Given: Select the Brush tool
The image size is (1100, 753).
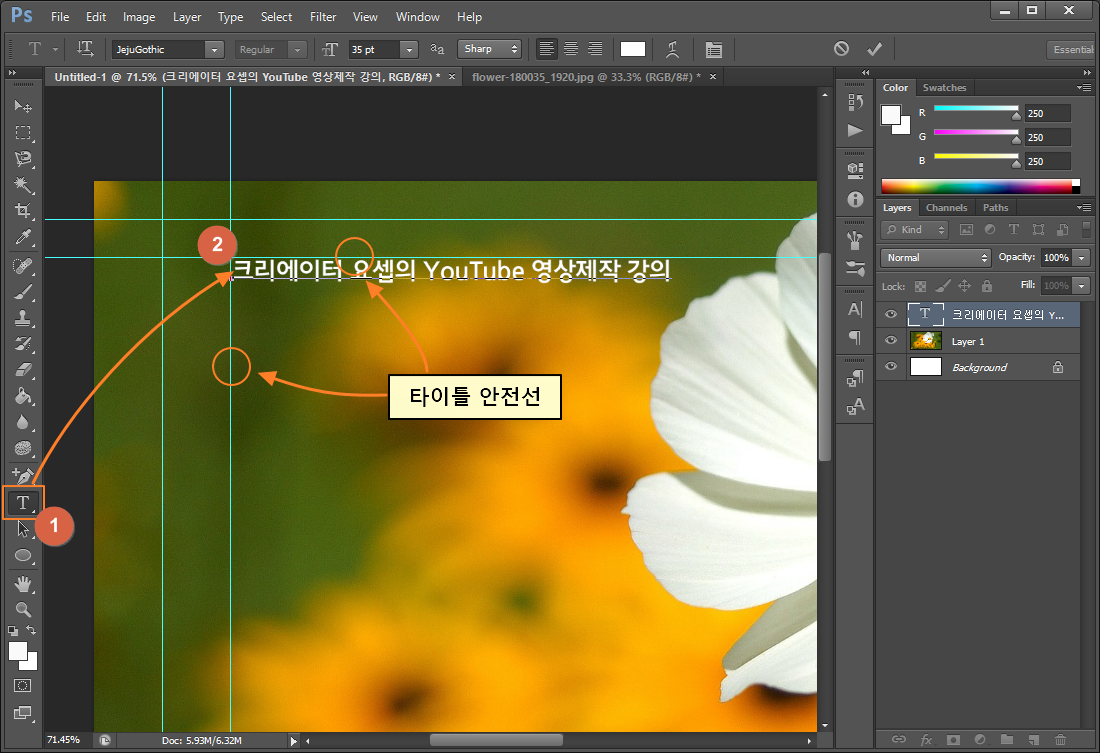Looking at the screenshot, I should click(22, 291).
